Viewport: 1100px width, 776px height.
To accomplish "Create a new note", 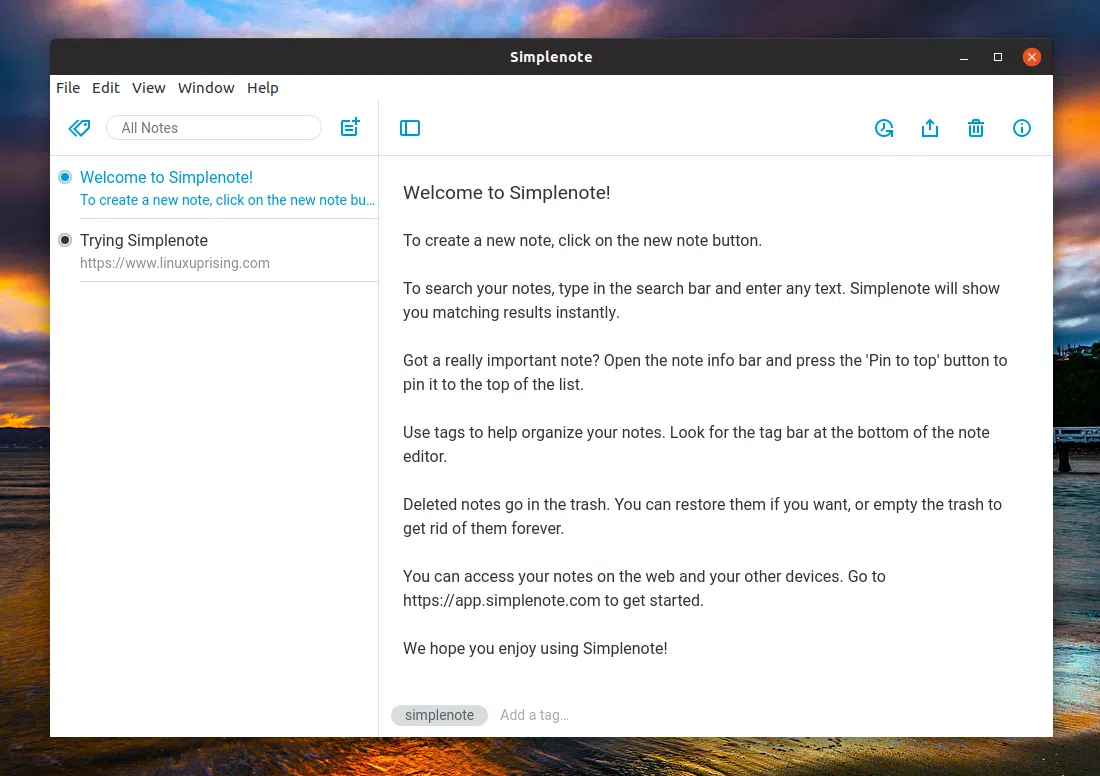I will [349, 127].
